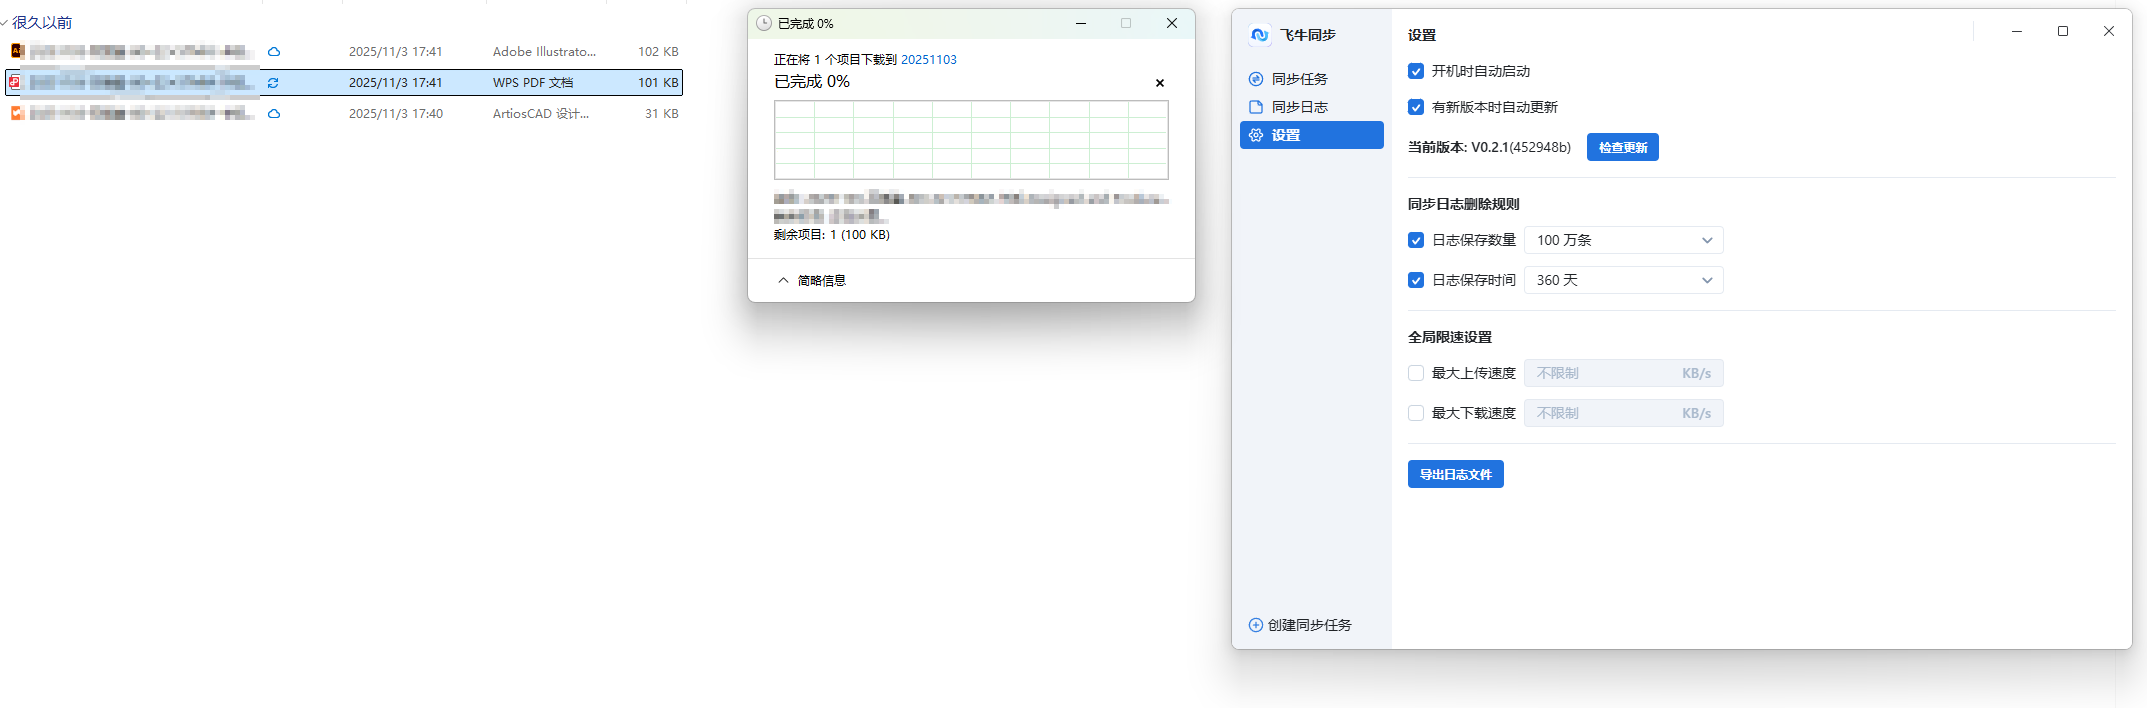Enable 最大上传速度 limit checkbox
The width and height of the screenshot is (2147, 708).
[1416, 373]
